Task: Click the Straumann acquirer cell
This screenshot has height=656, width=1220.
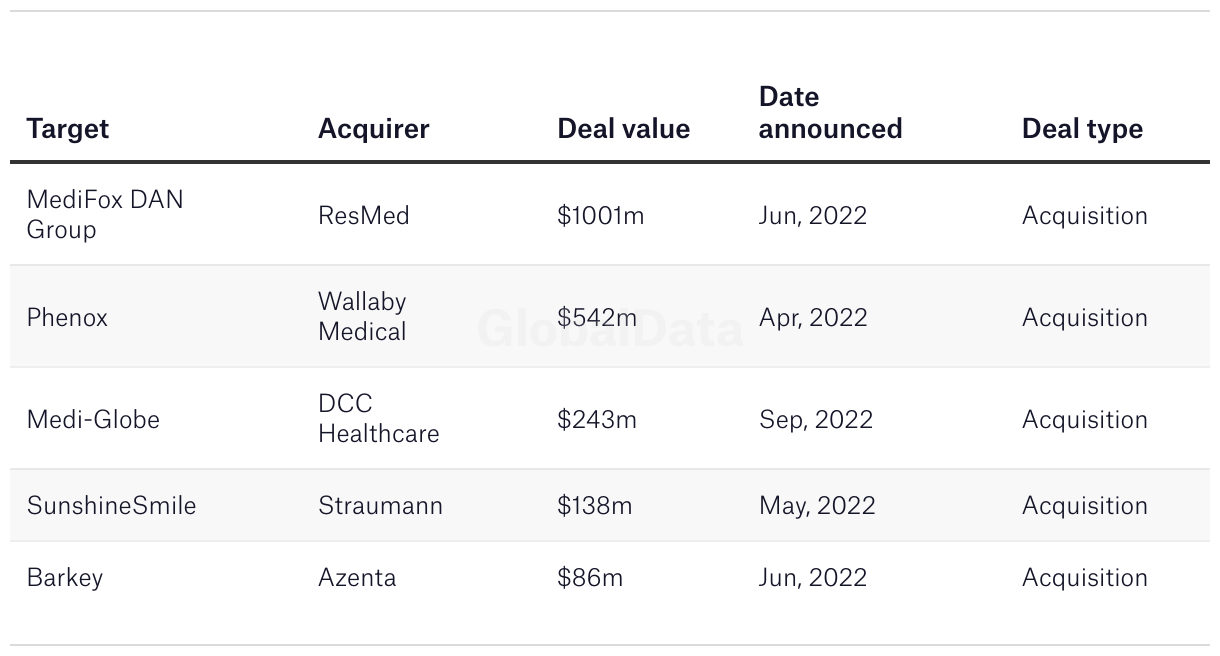Action: 380,505
